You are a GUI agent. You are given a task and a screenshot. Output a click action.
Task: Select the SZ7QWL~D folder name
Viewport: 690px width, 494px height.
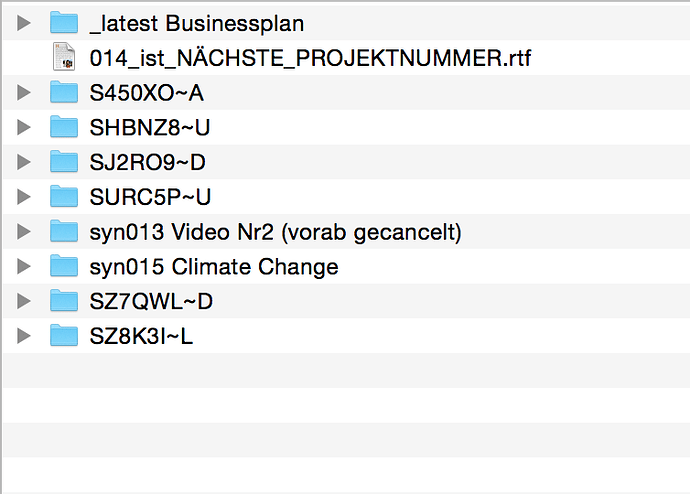click(x=151, y=301)
